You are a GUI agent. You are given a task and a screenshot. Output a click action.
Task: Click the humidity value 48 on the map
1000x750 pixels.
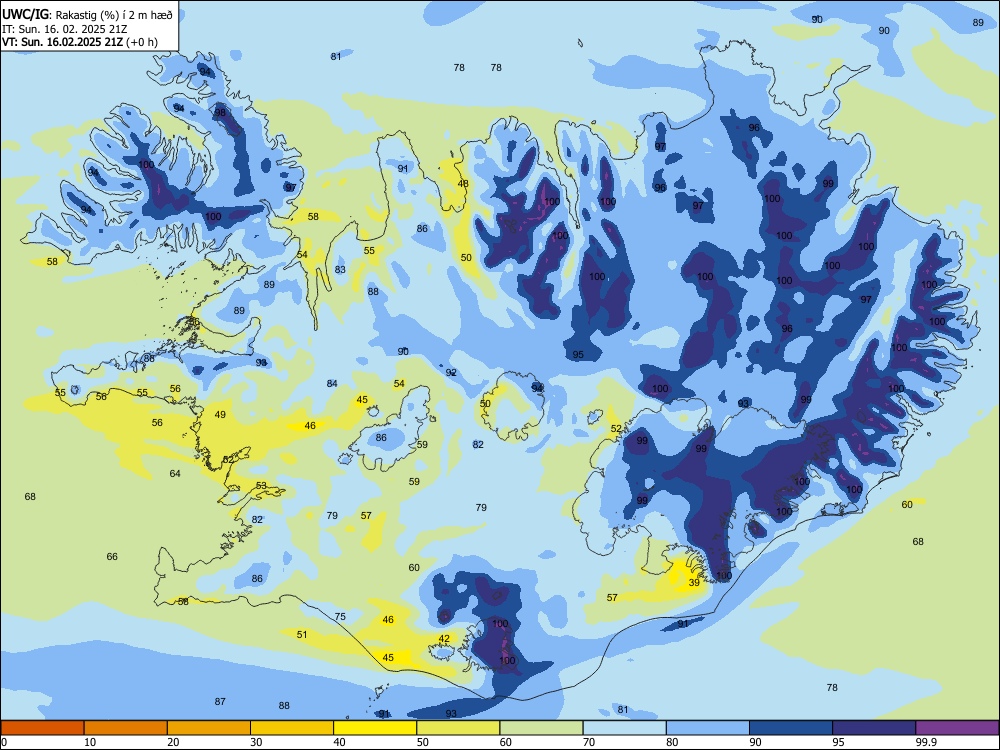coord(463,184)
